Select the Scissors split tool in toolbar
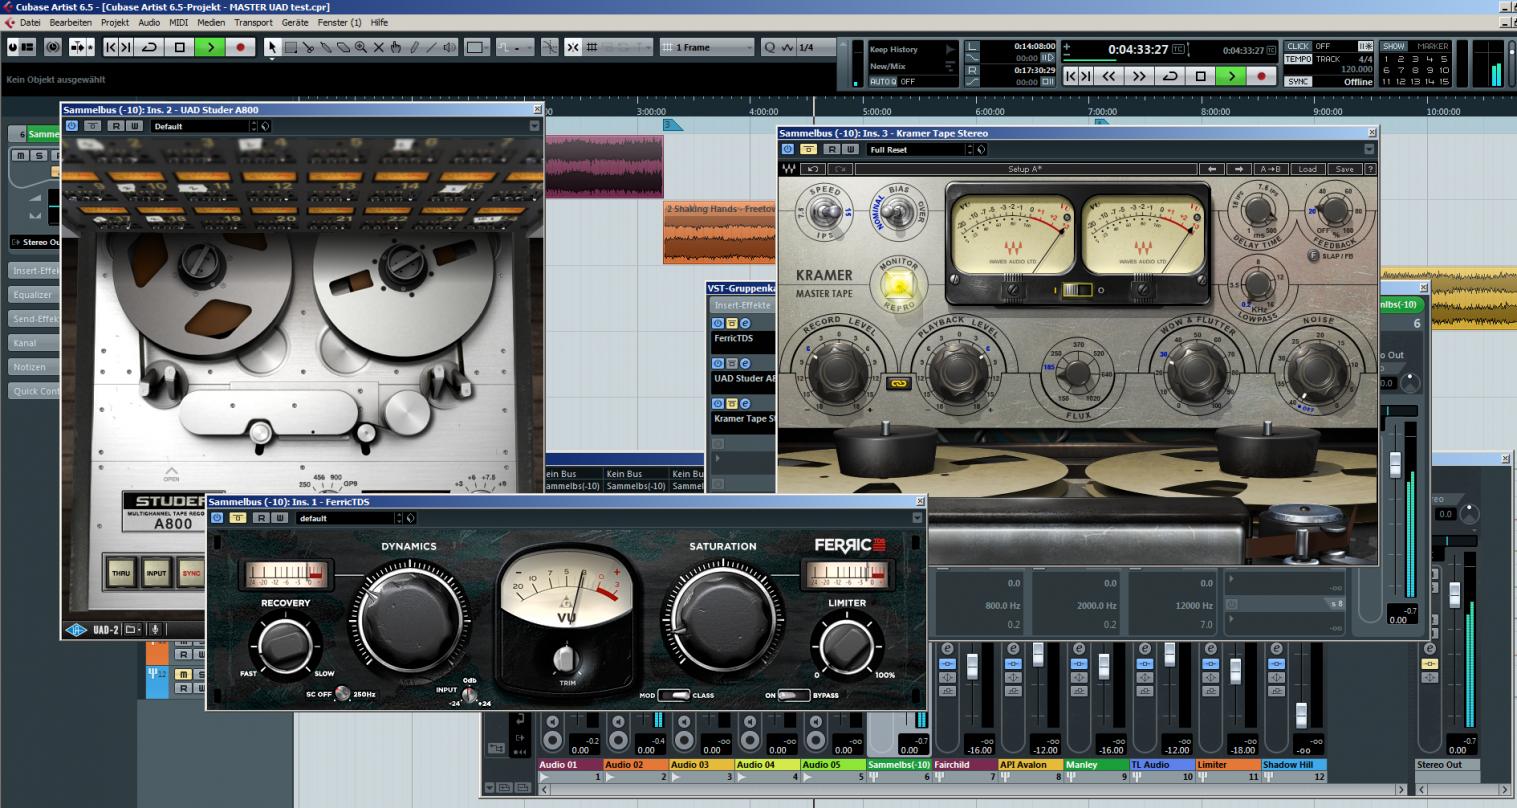The height and width of the screenshot is (808, 1517). click(x=309, y=47)
